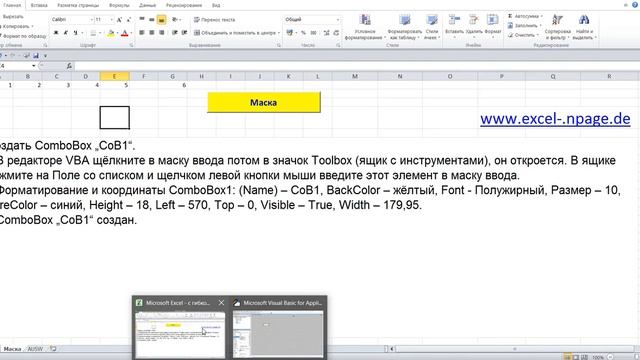Switch to the Формулы tab
Screen dimensions: 640x360
pos(119,5)
